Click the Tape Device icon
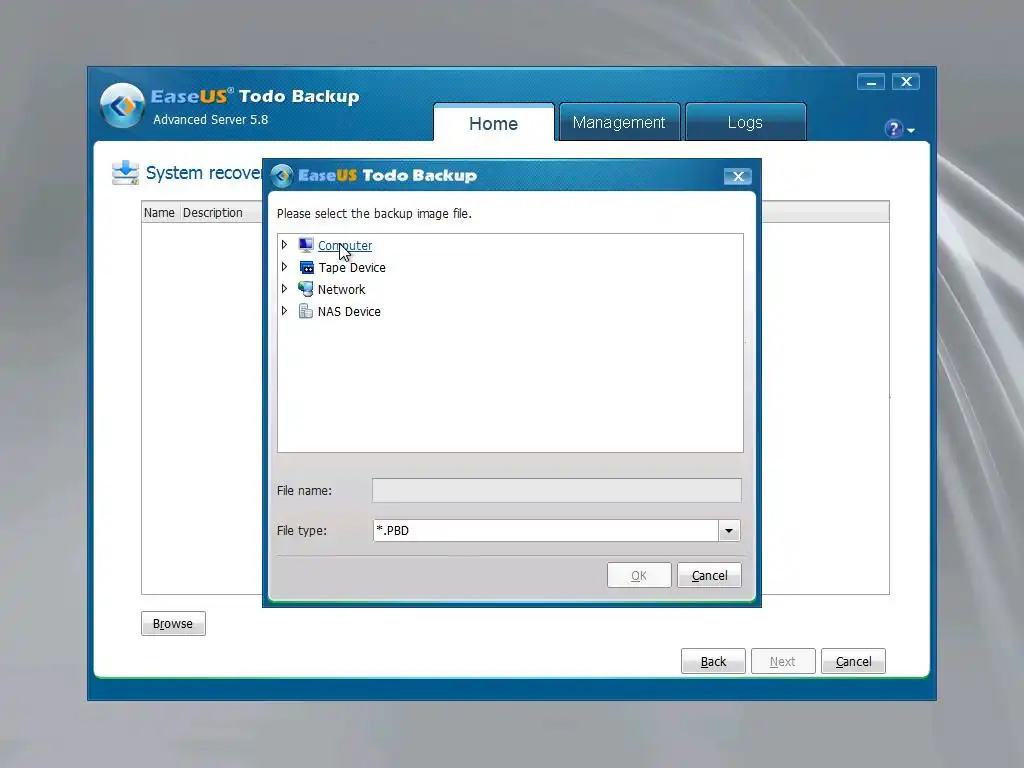Viewport: 1024px width, 768px height. (x=306, y=267)
